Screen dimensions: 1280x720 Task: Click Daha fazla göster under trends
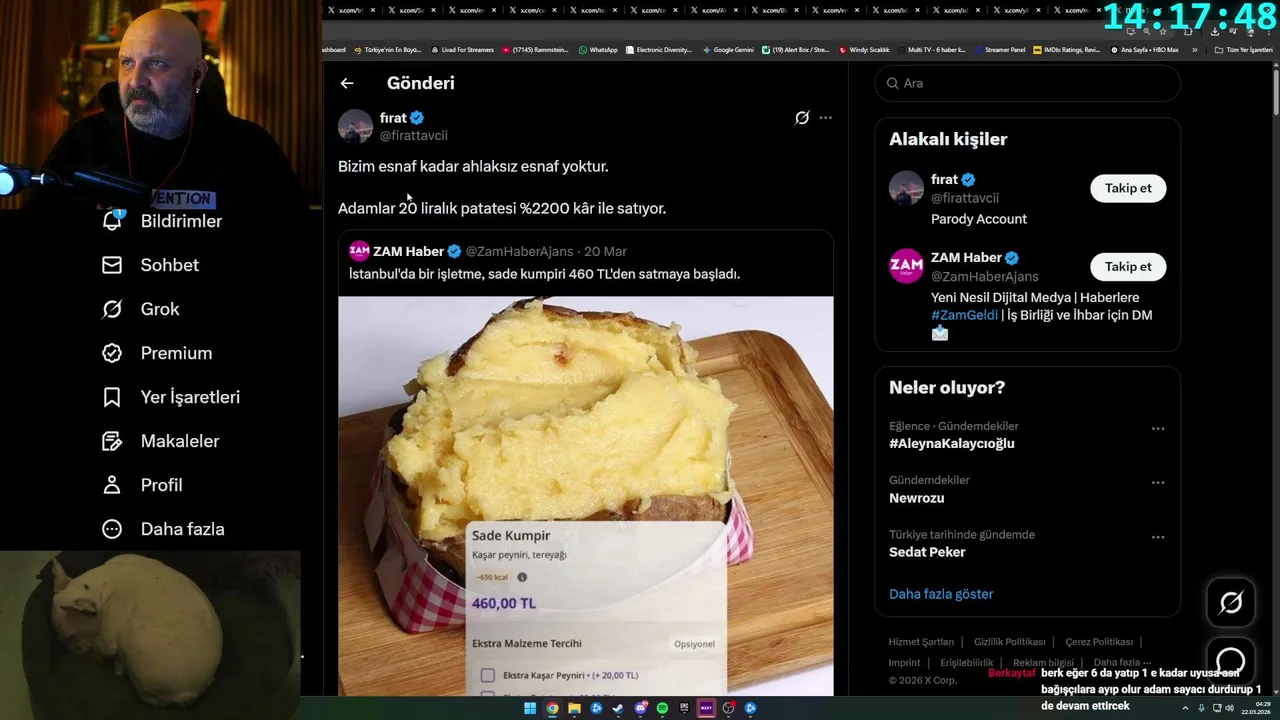coord(941,594)
